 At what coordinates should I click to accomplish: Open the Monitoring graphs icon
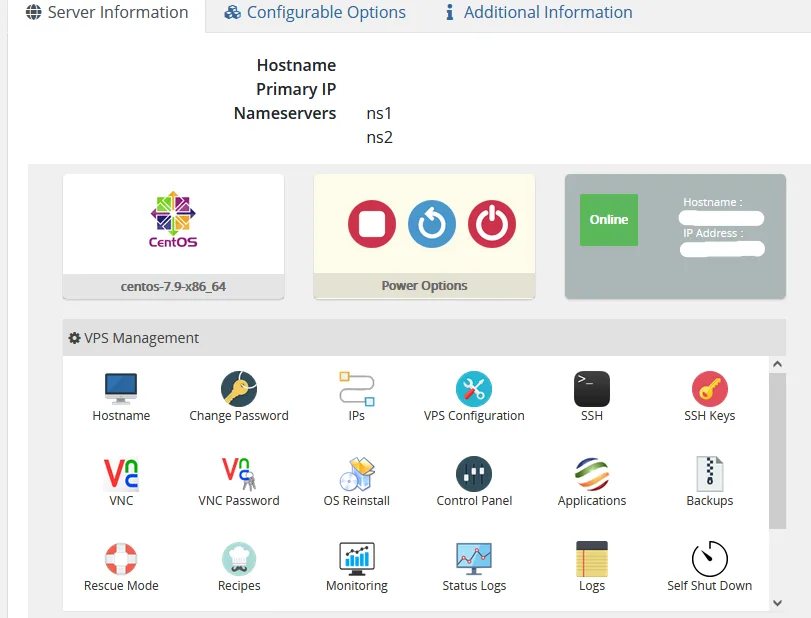tap(357, 559)
